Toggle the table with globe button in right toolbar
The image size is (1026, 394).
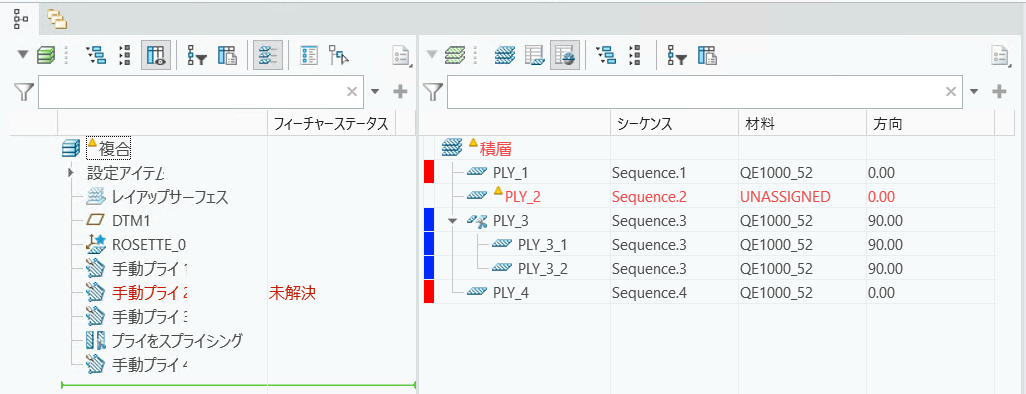tap(565, 56)
